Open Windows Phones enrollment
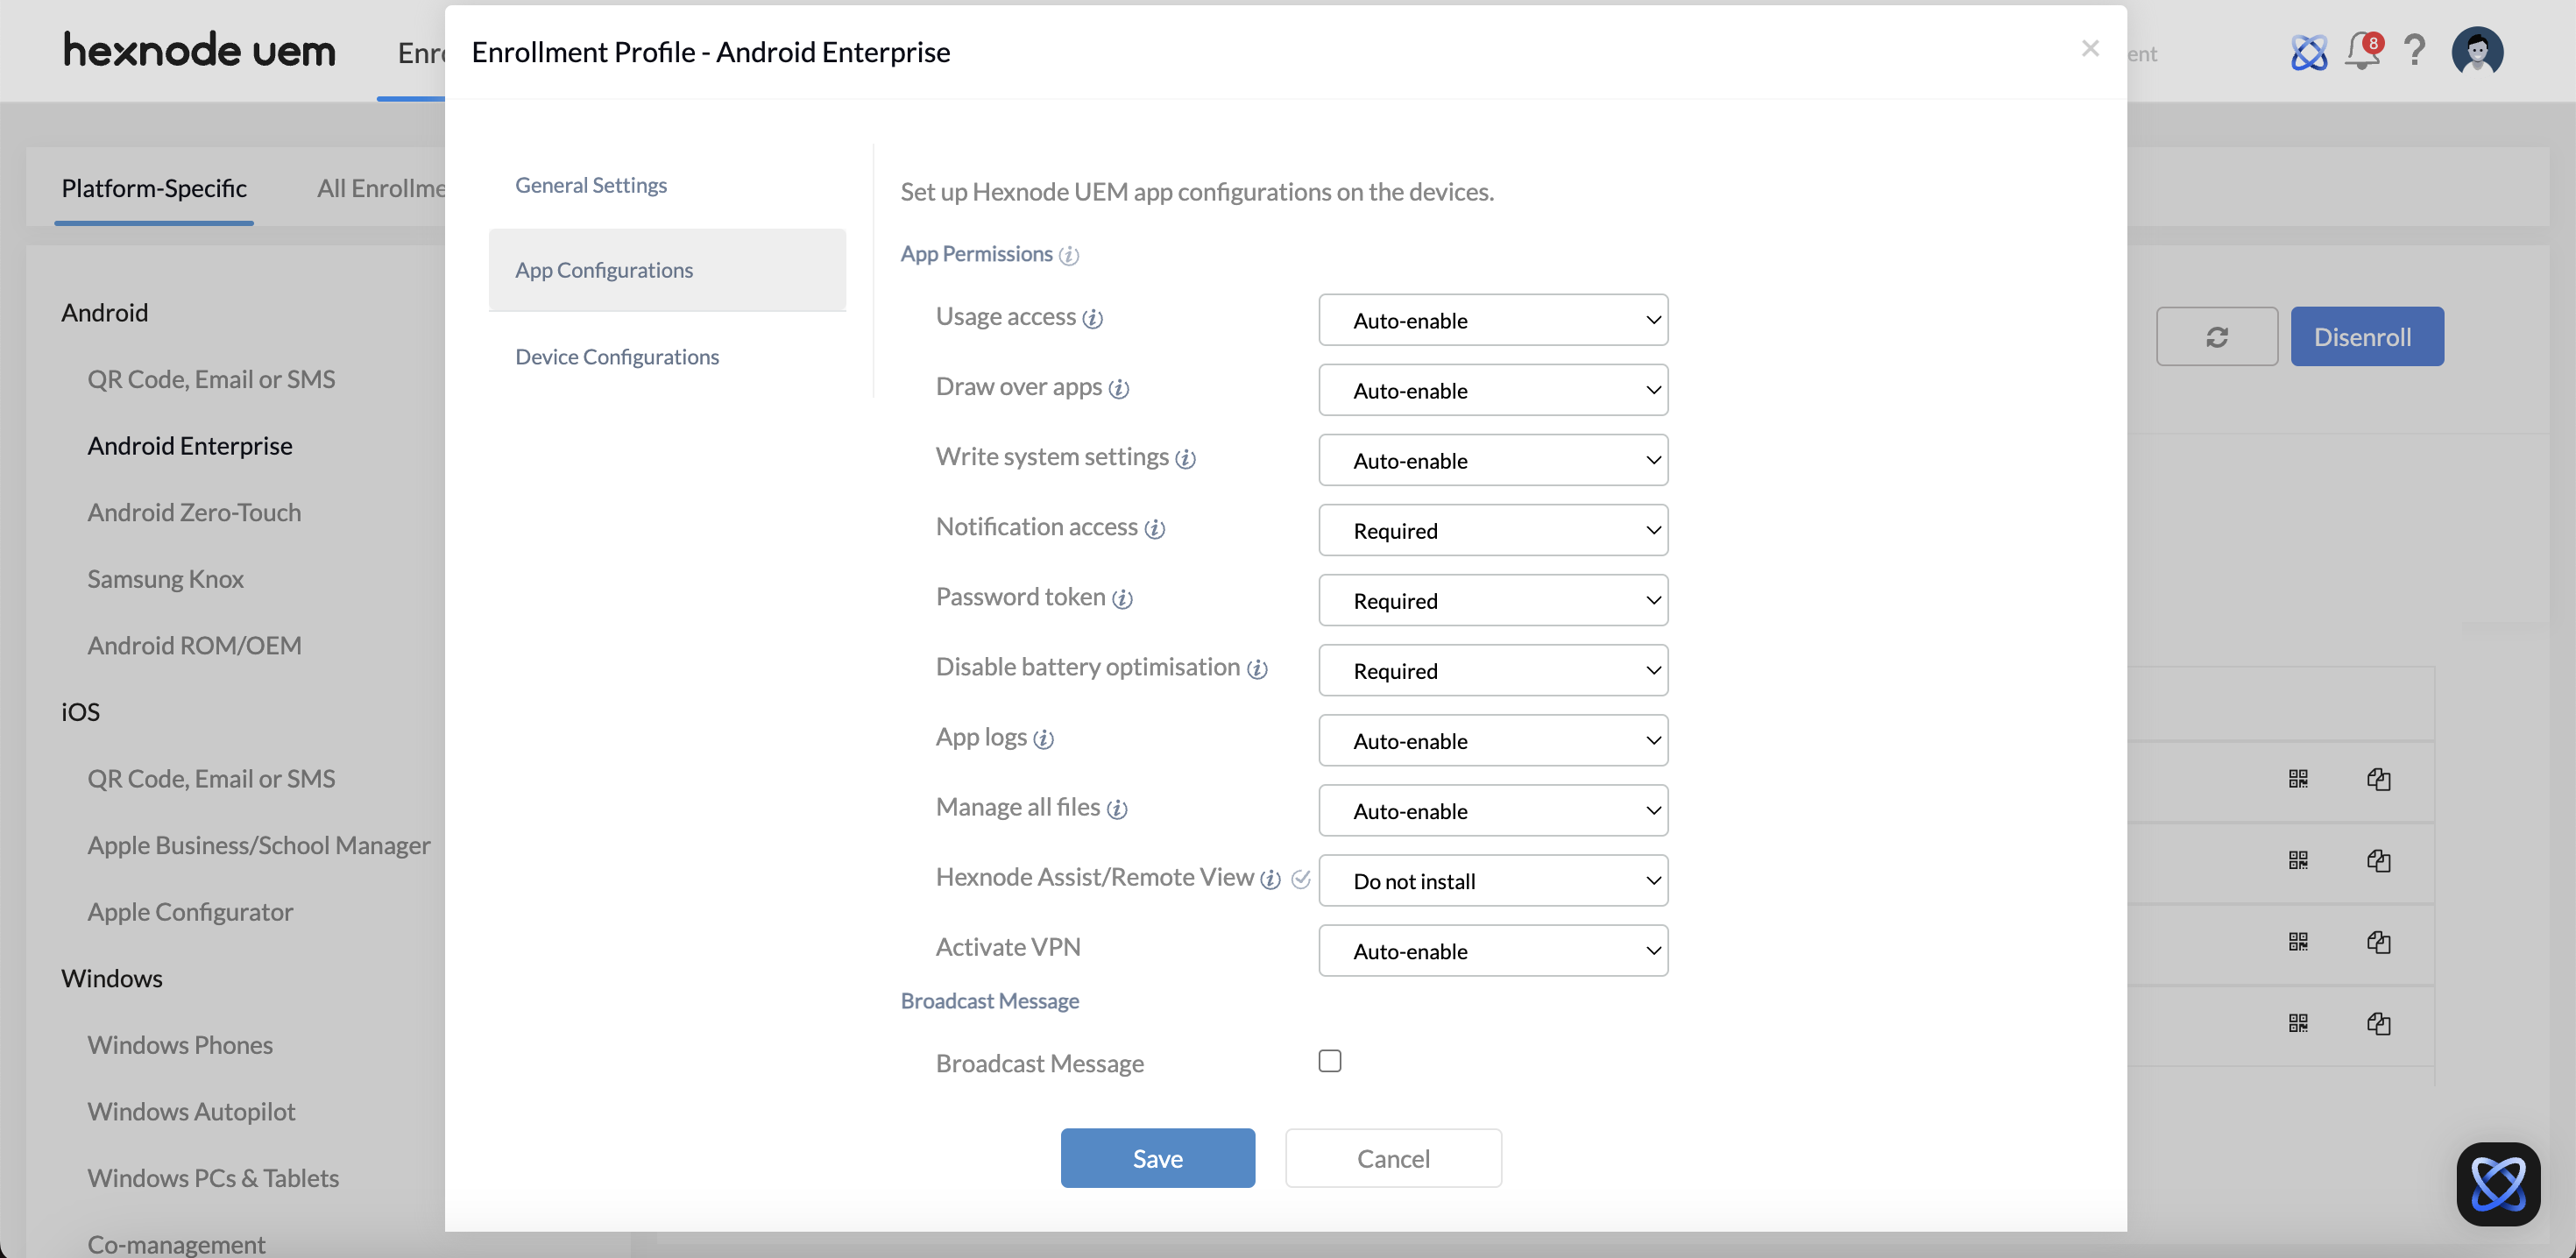2576x1258 pixels. pyautogui.click(x=180, y=1045)
